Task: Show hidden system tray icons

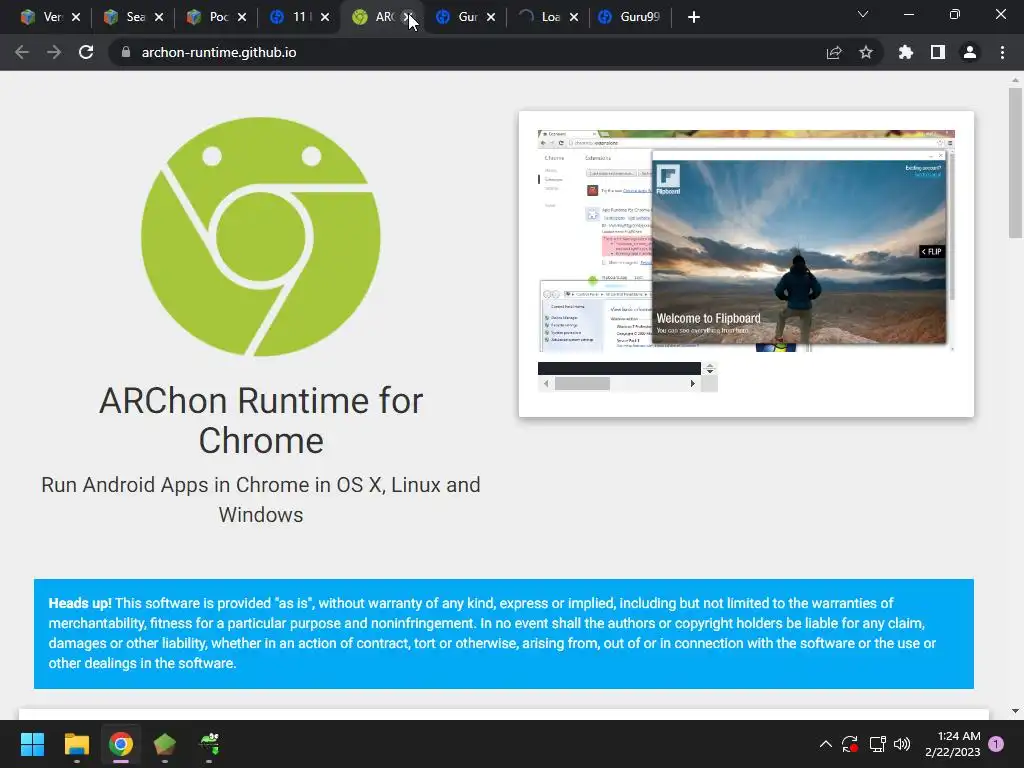Action: [x=825, y=744]
